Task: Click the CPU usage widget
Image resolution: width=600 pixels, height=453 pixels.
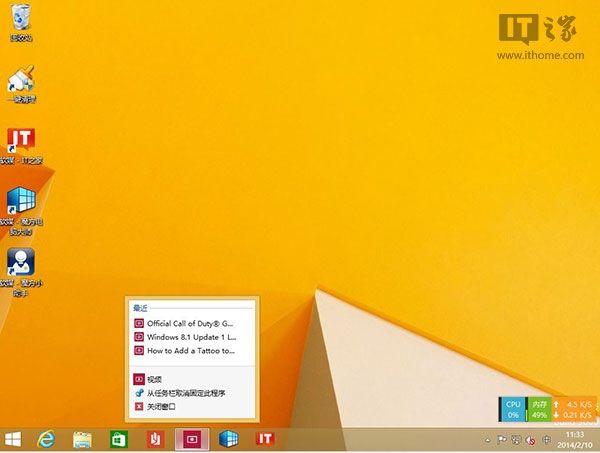Action: 513,409
